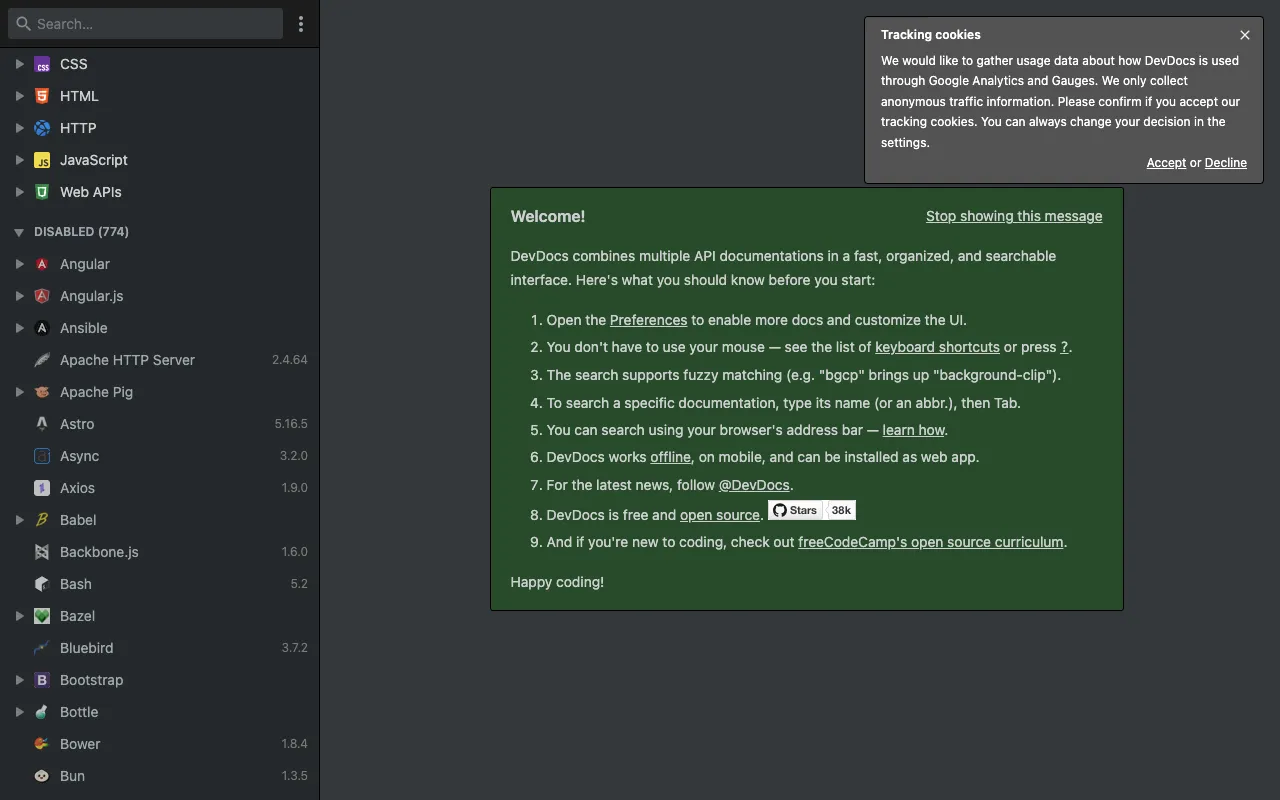
Task: Open the HTTP docs via its globe icon
Action: point(42,128)
